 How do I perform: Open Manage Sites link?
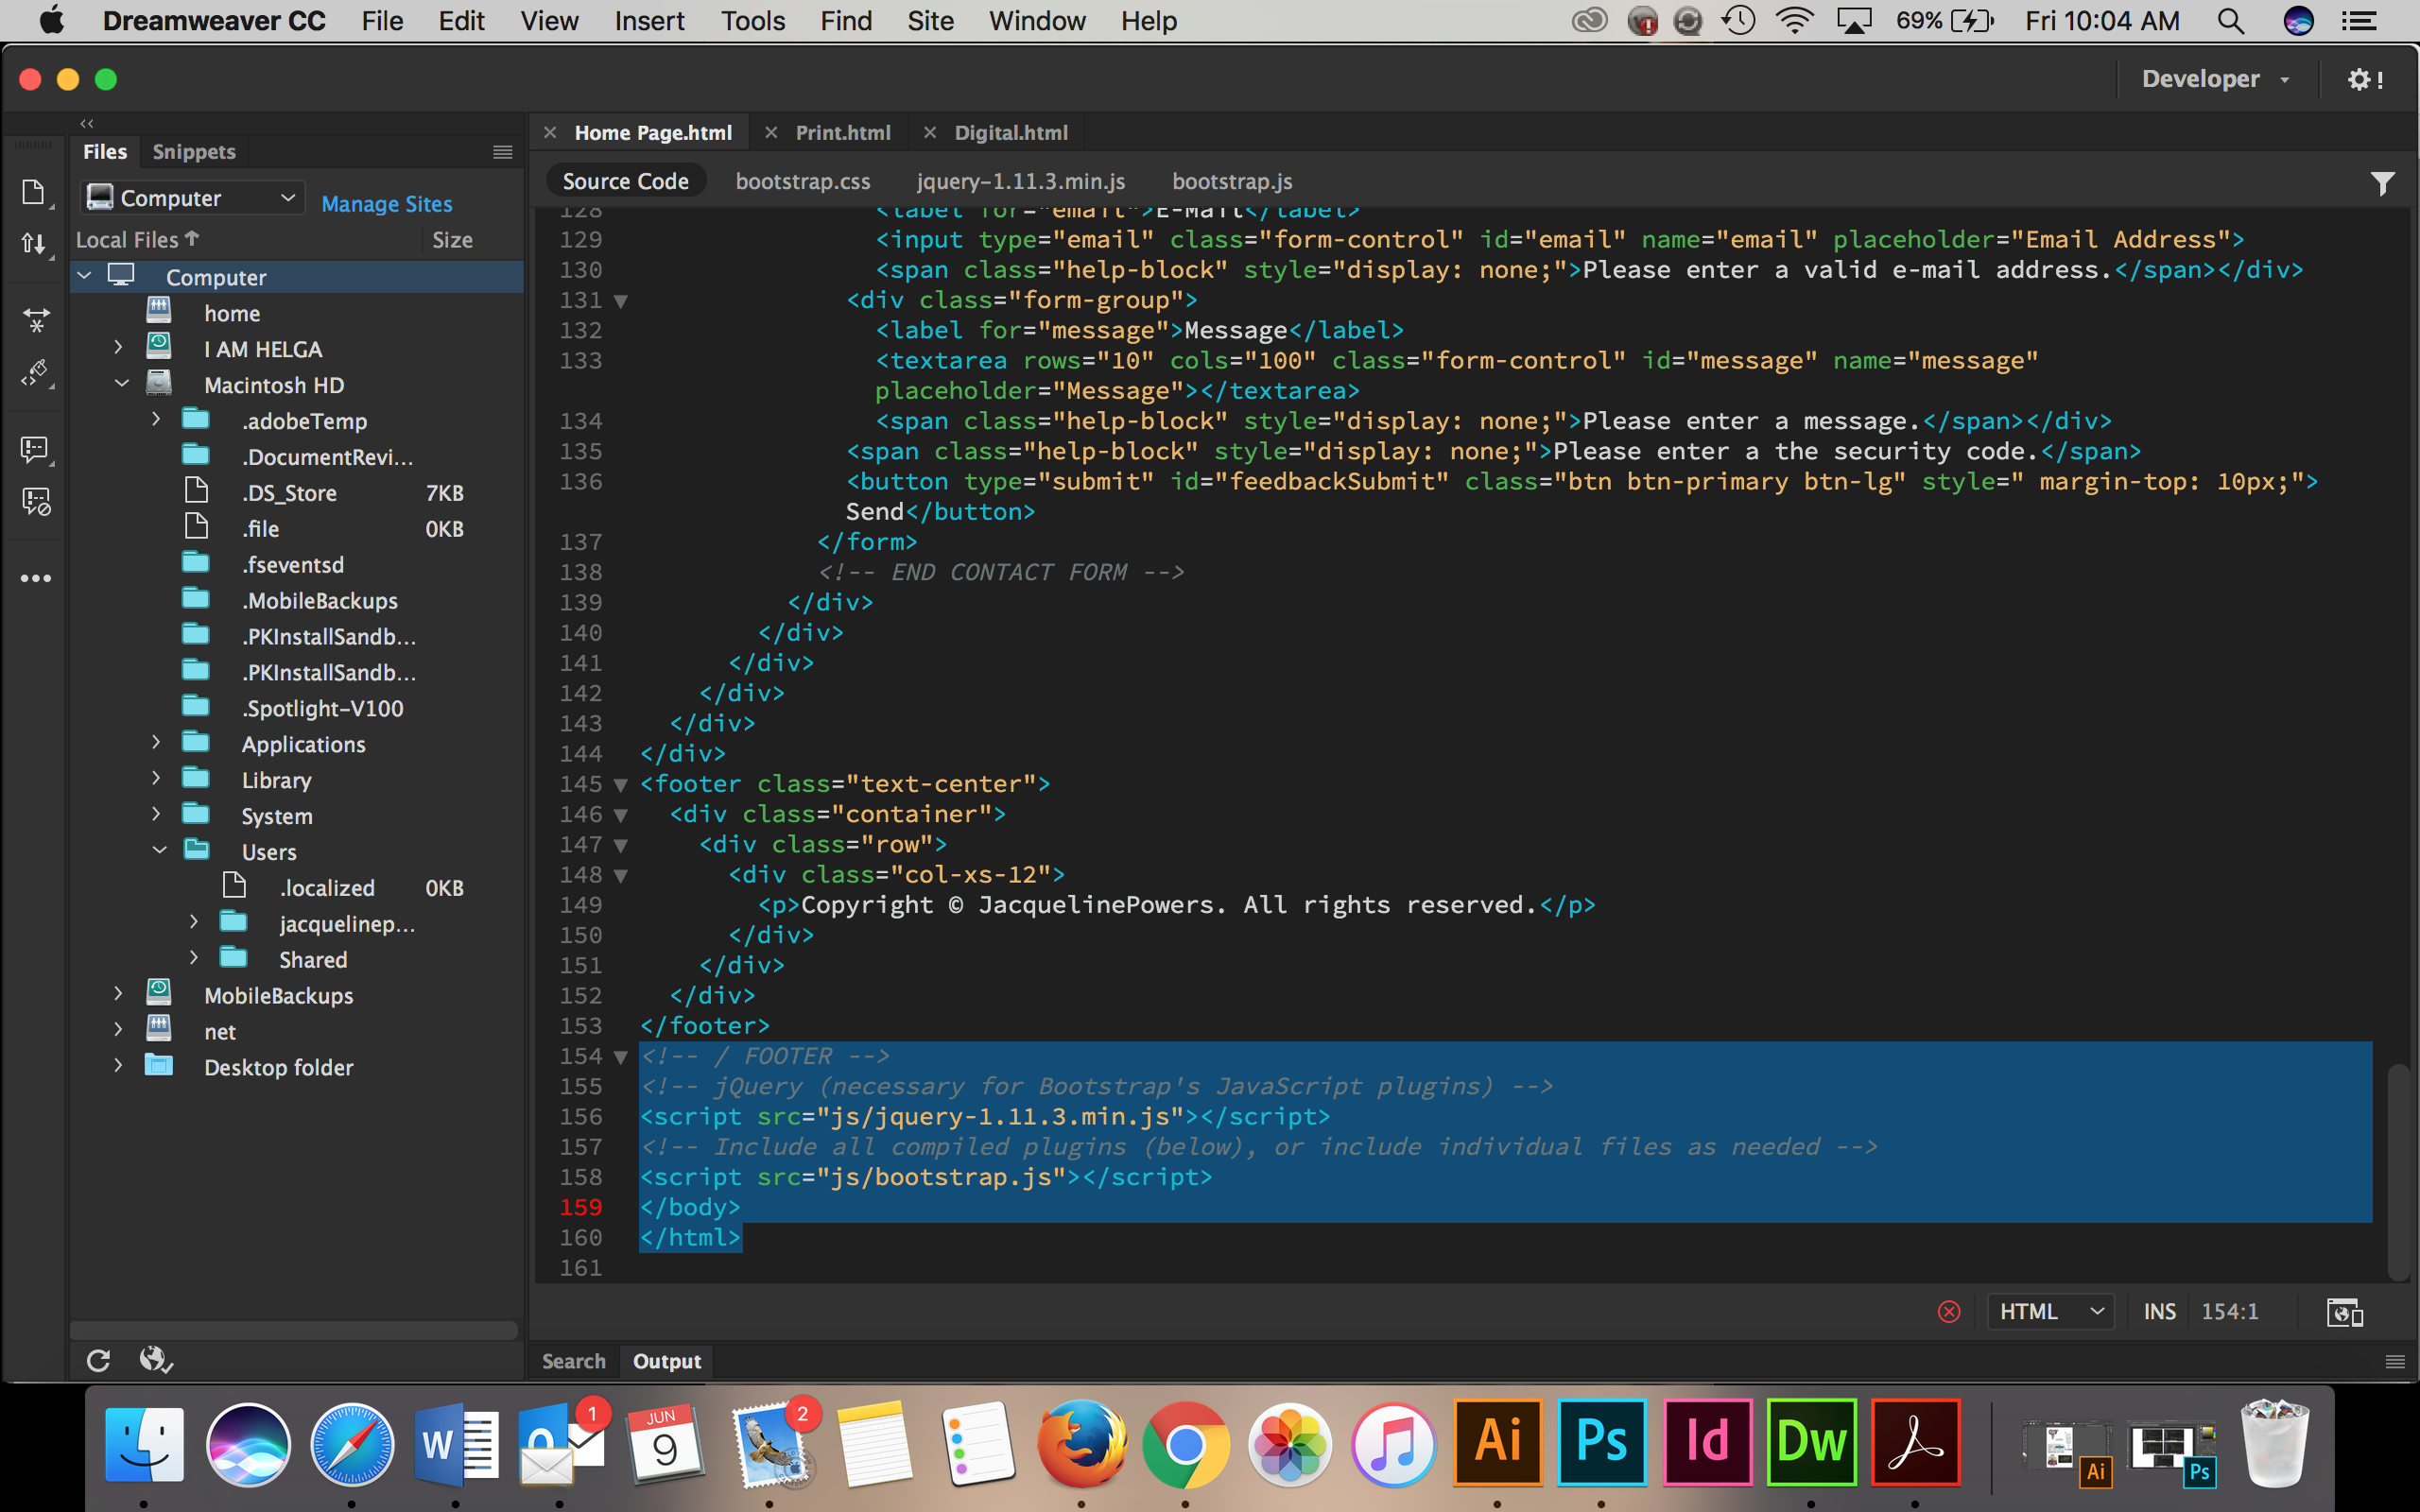coord(387,203)
